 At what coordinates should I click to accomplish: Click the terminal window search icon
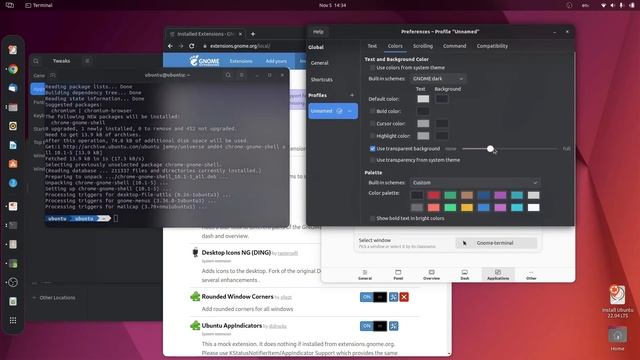click(228, 75)
